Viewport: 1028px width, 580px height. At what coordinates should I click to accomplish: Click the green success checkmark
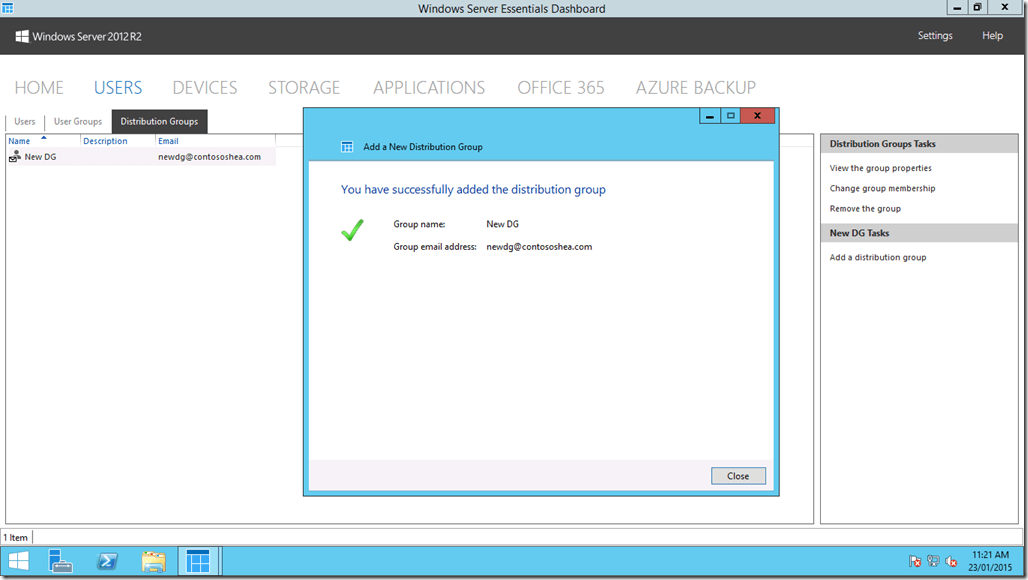click(353, 230)
